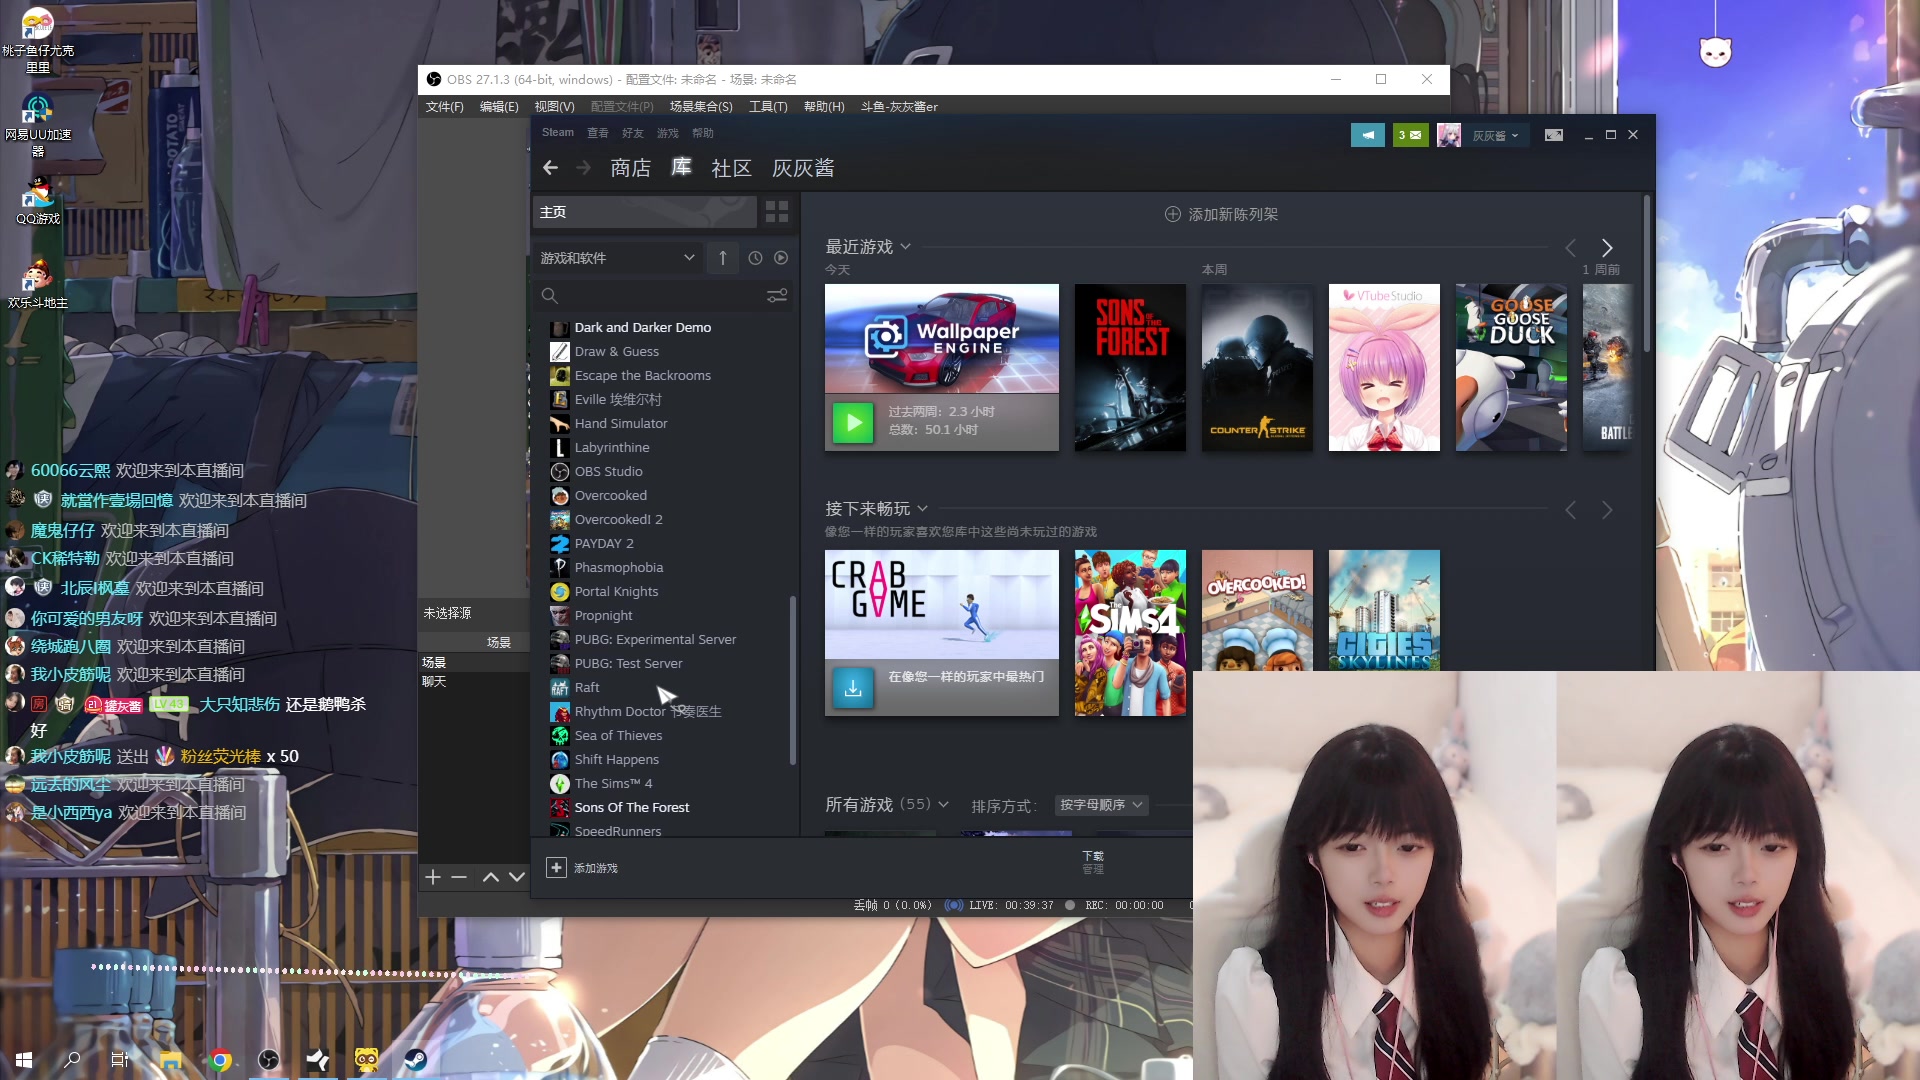Click the plus icon to add a game
1920x1080 pixels.
tap(557, 868)
